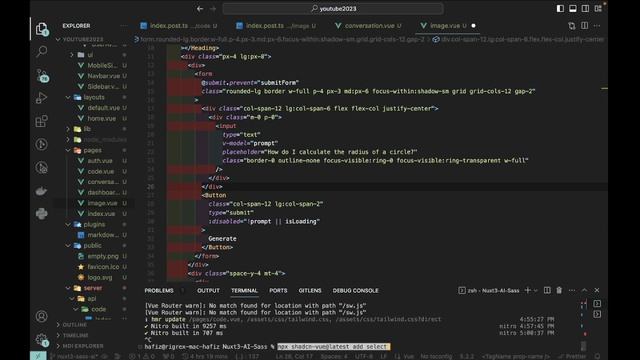
Task: Go forward using the right arrow
Action: click(x=213, y=9)
